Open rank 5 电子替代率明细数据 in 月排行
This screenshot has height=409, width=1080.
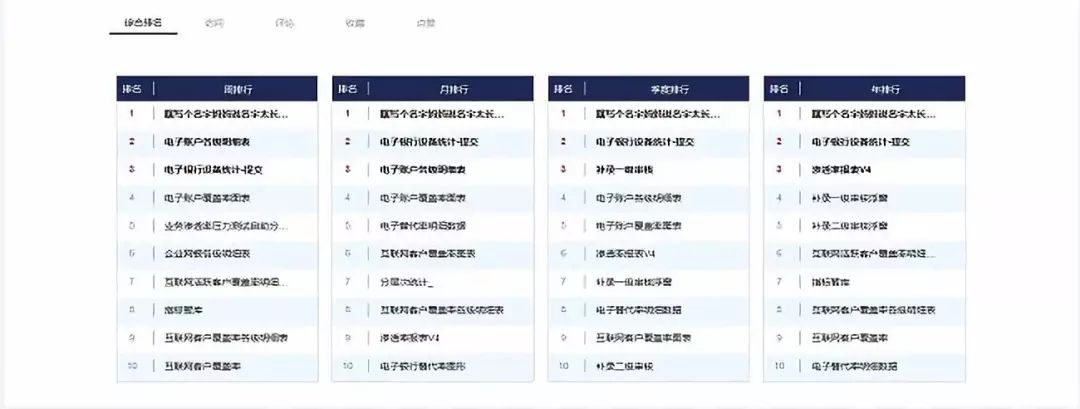(423, 226)
